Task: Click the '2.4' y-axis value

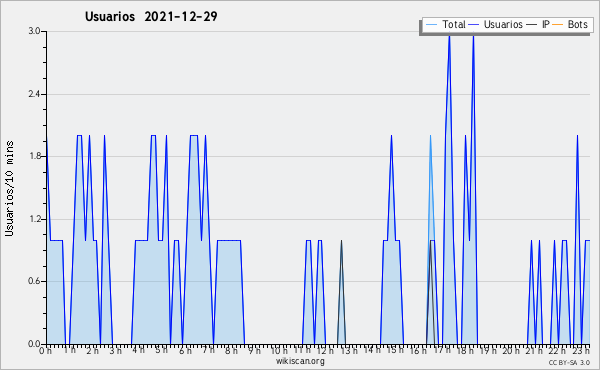Action: click(x=34, y=94)
